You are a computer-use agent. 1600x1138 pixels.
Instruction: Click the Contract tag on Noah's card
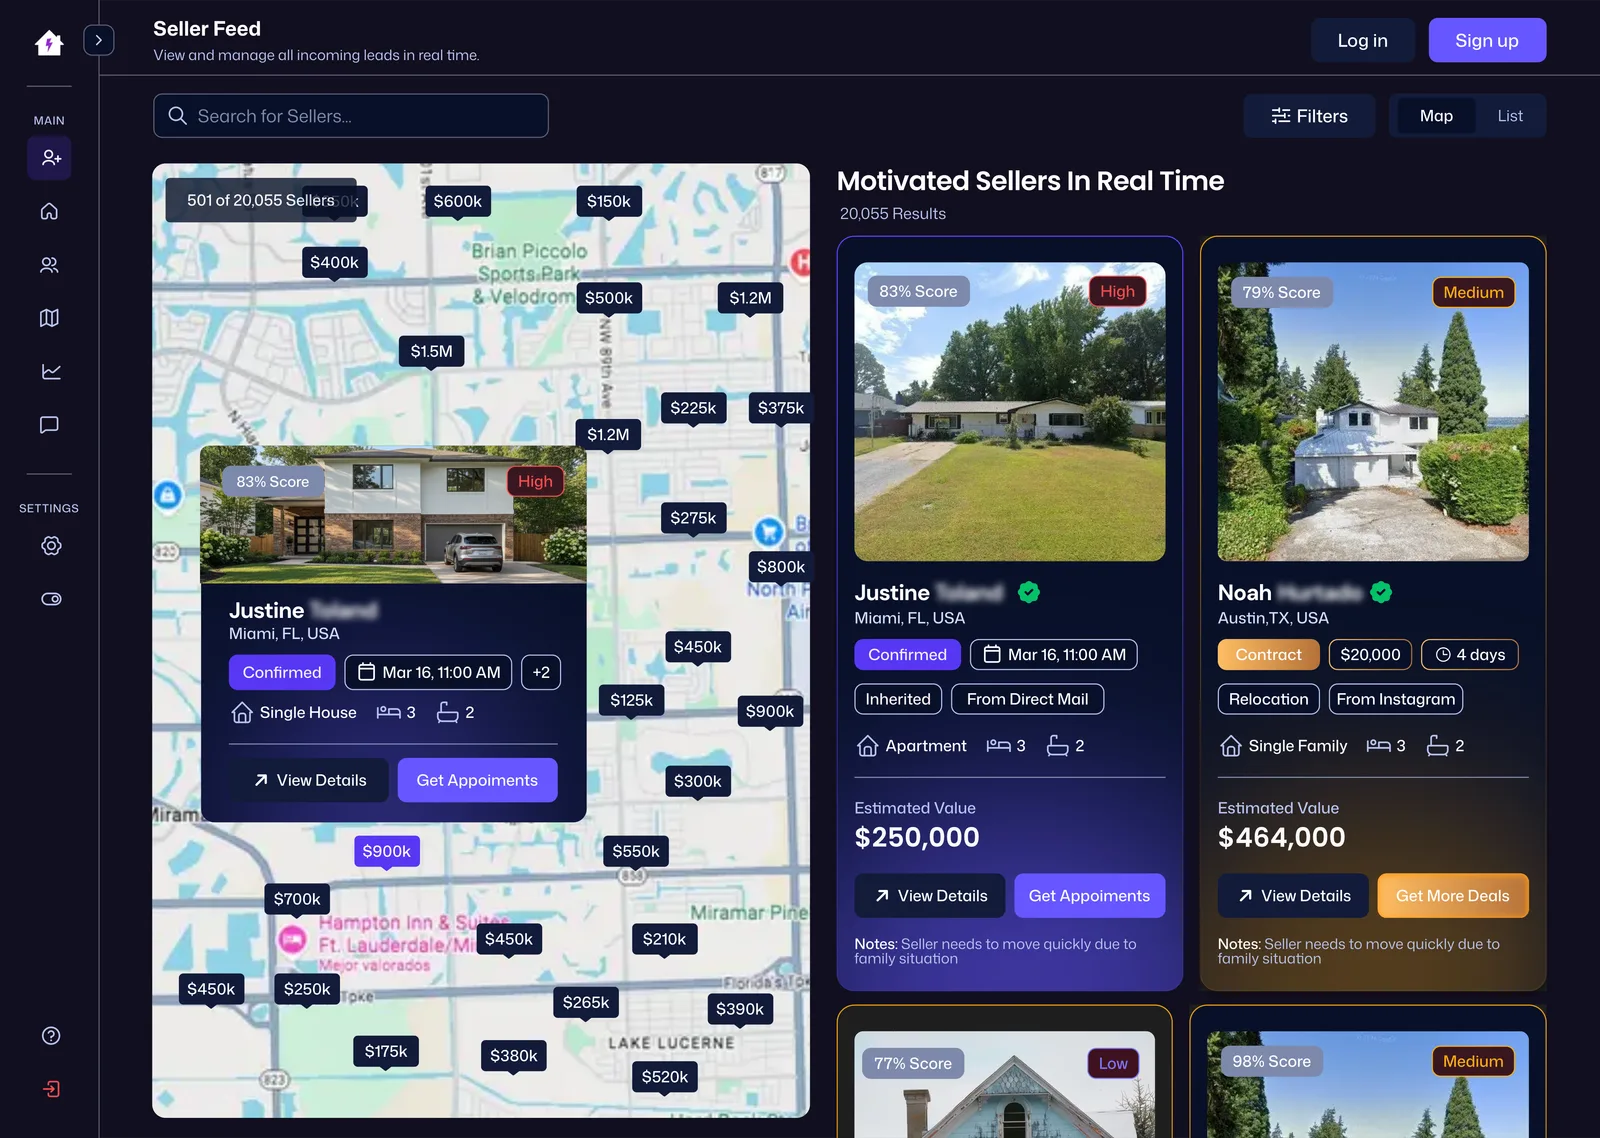point(1268,655)
